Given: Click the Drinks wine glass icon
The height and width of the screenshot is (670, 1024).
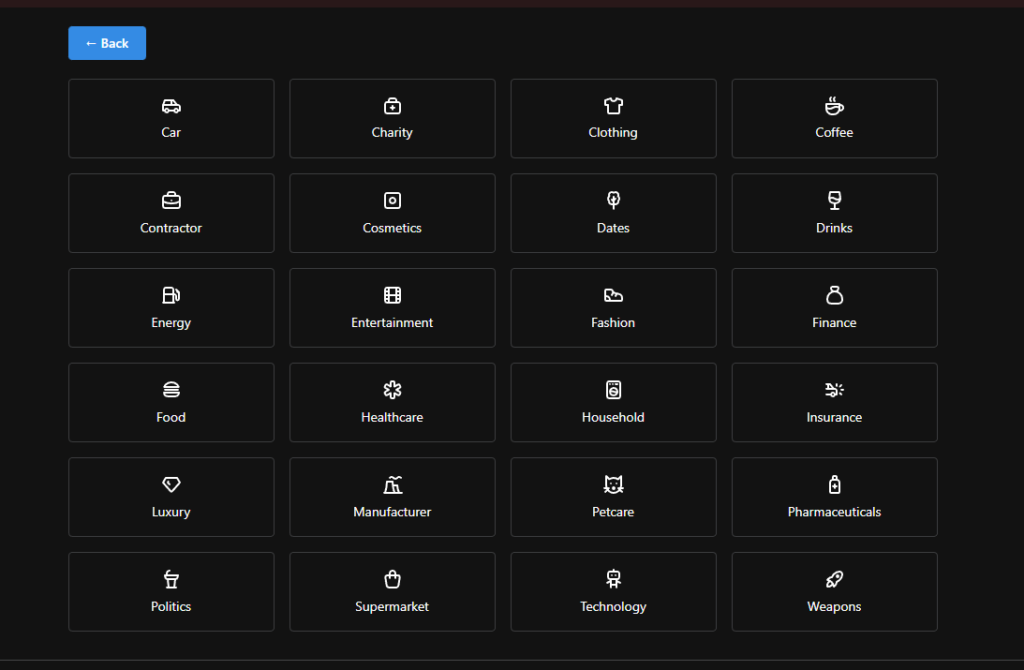Looking at the screenshot, I should pyautogui.click(x=834, y=201).
